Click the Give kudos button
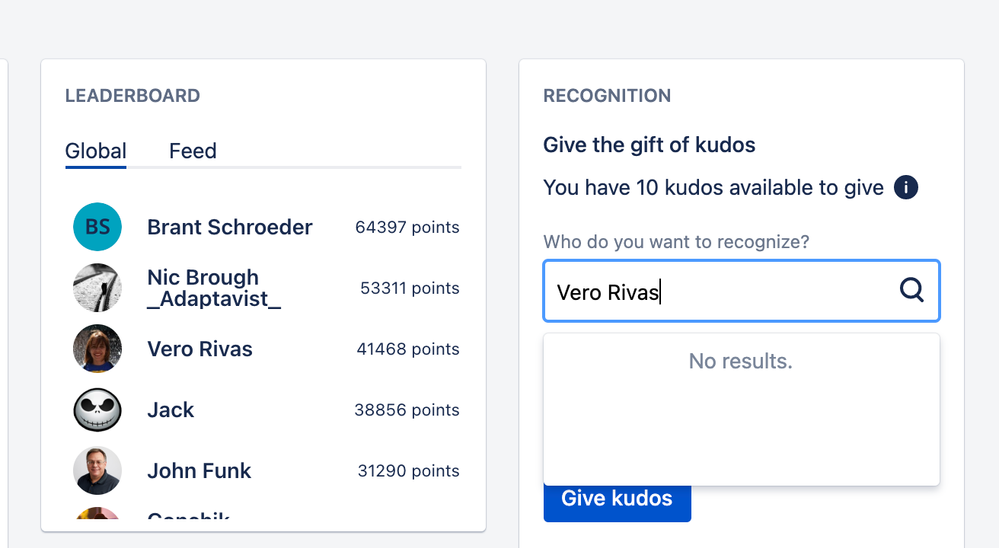The image size is (999, 548). point(617,498)
